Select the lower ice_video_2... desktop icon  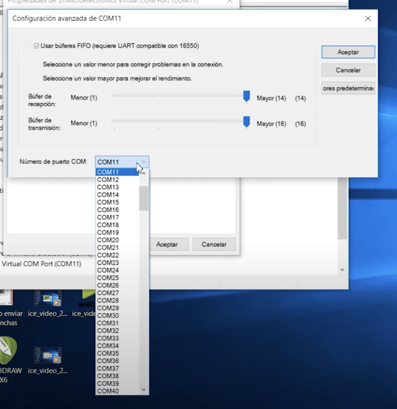48,360
